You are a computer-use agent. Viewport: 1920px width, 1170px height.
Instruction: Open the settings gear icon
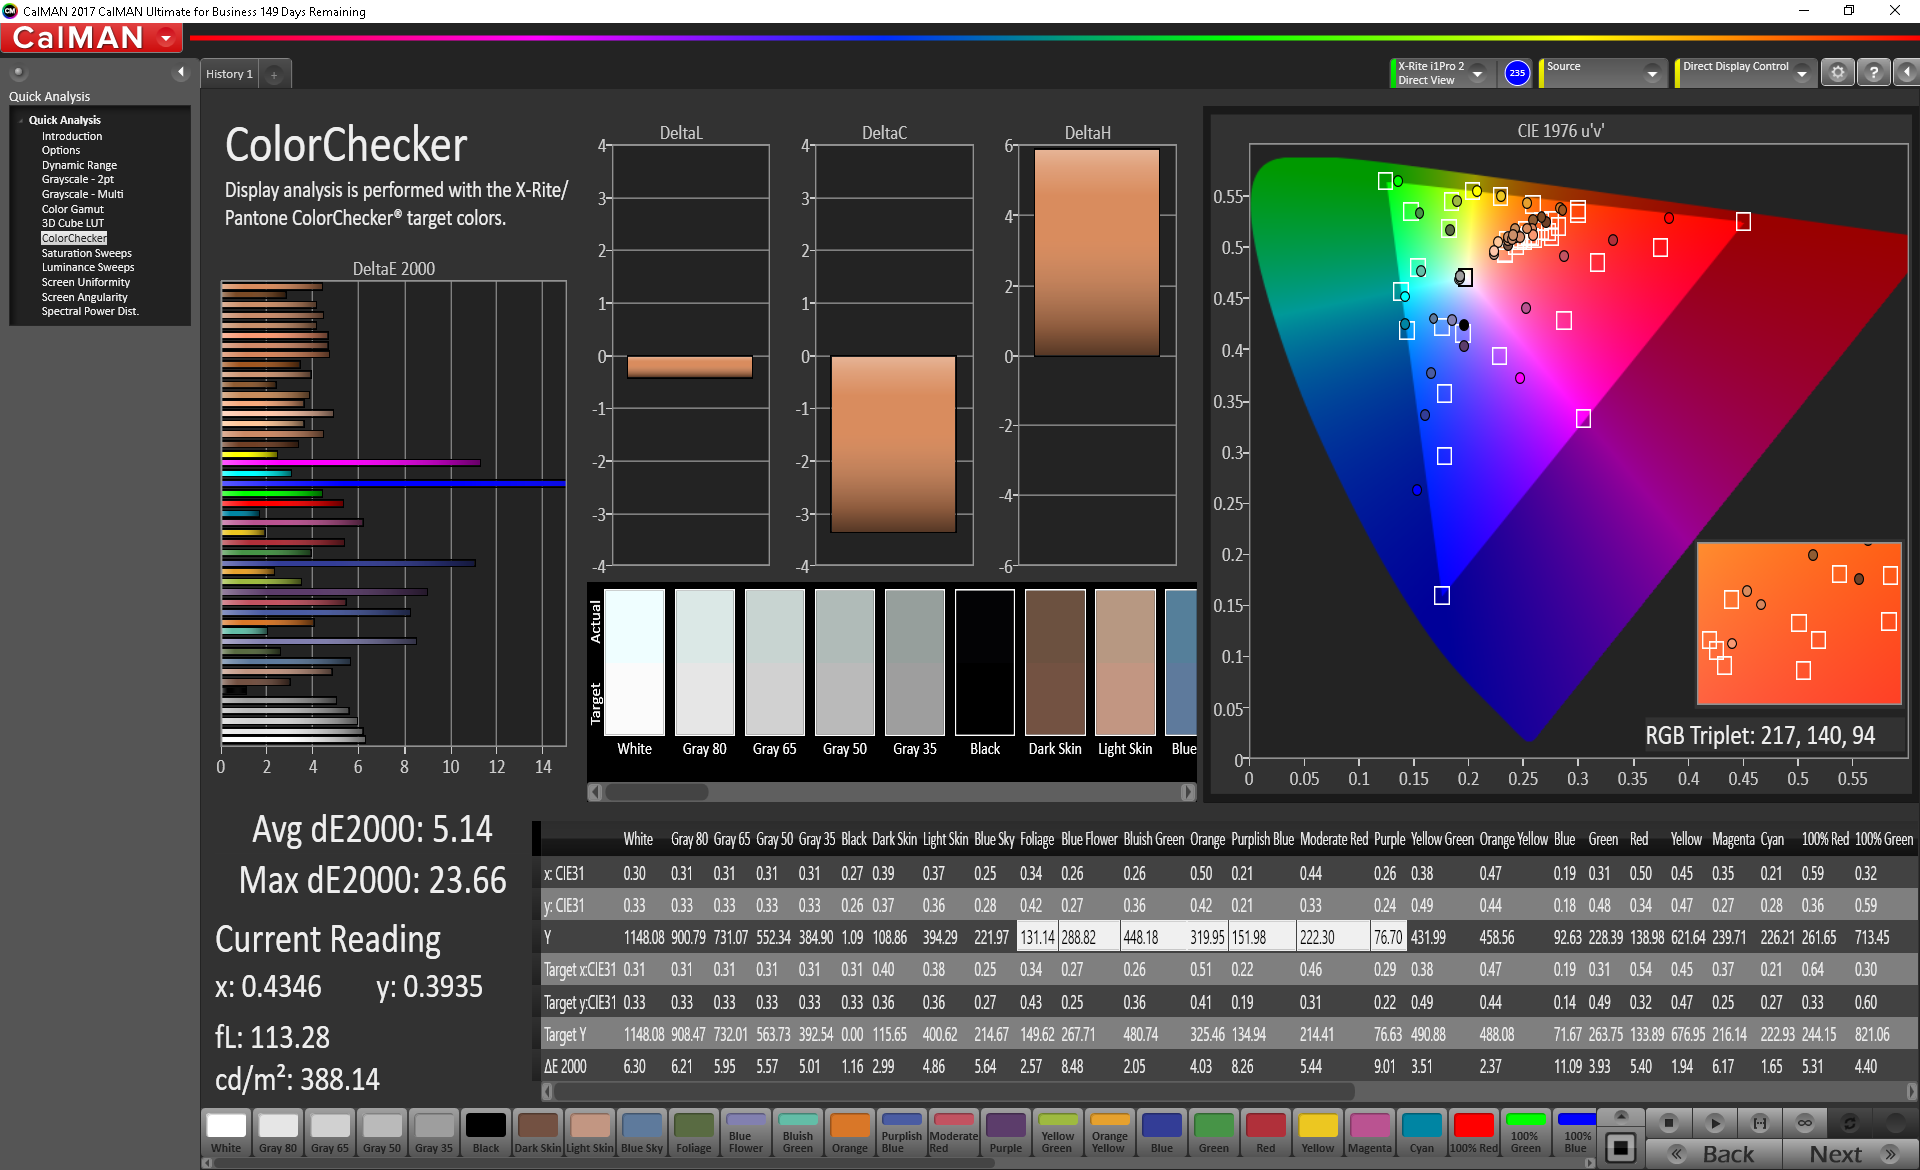tap(1837, 73)
